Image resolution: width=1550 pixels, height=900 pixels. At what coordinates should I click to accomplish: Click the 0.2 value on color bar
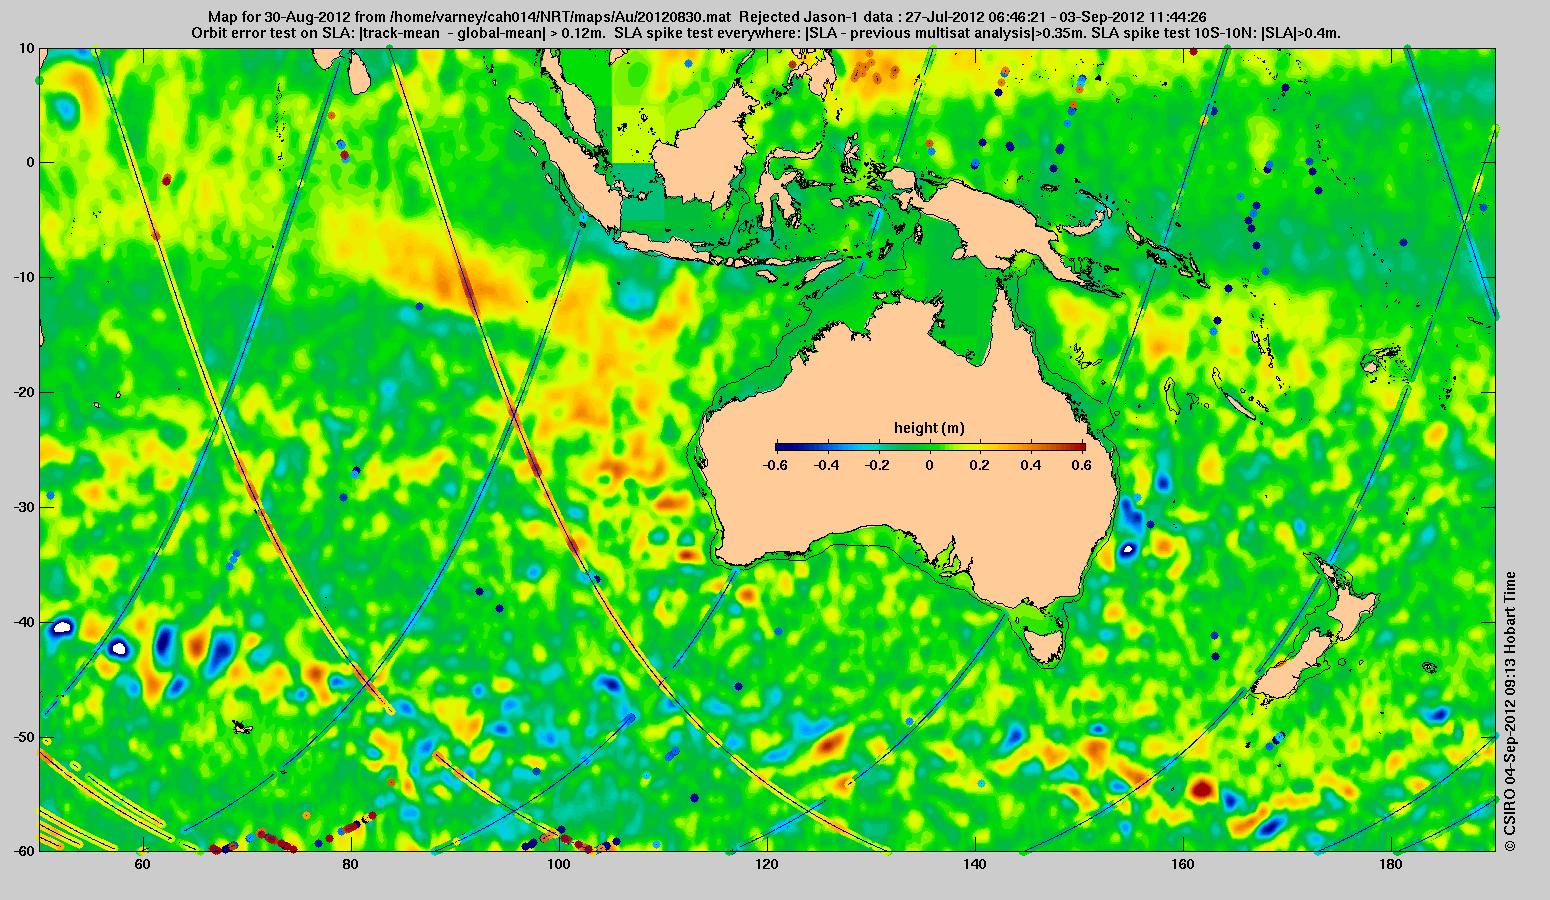coord(982,465)
